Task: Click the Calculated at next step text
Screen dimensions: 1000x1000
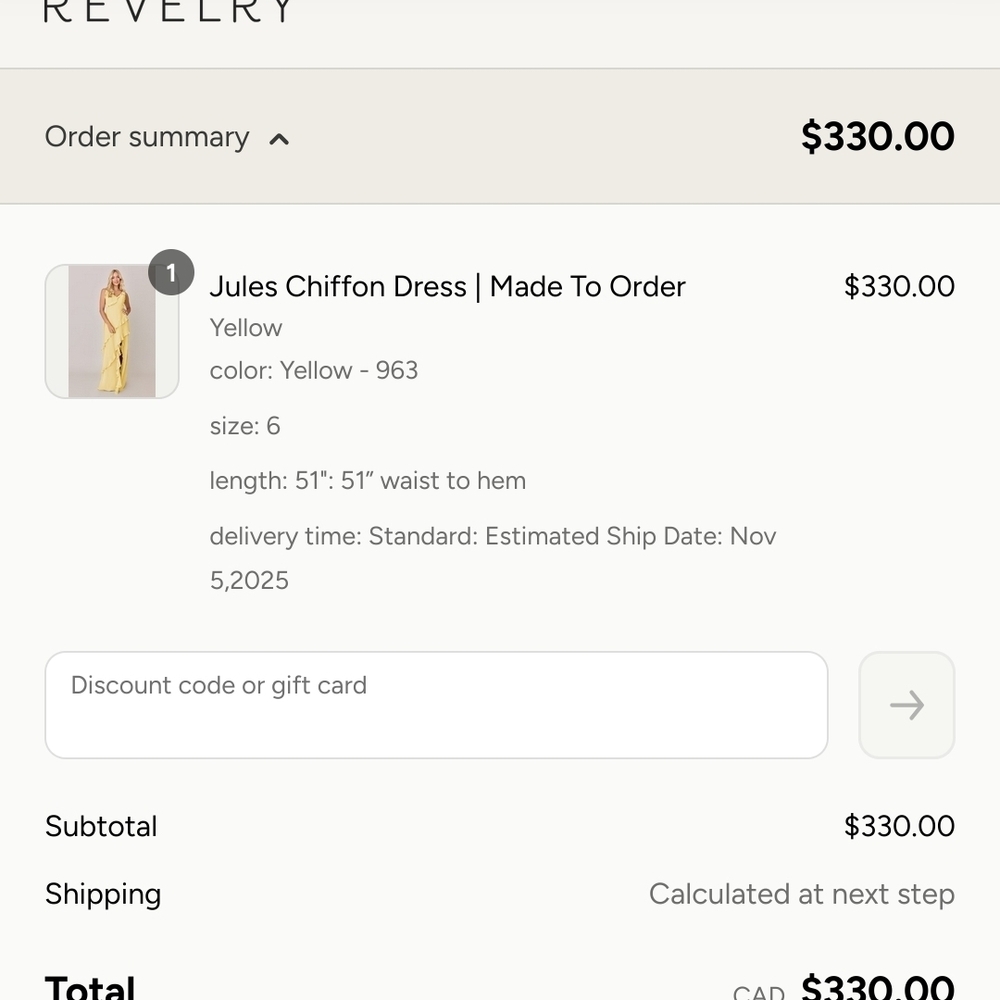Action: click(x=801, y=894)
